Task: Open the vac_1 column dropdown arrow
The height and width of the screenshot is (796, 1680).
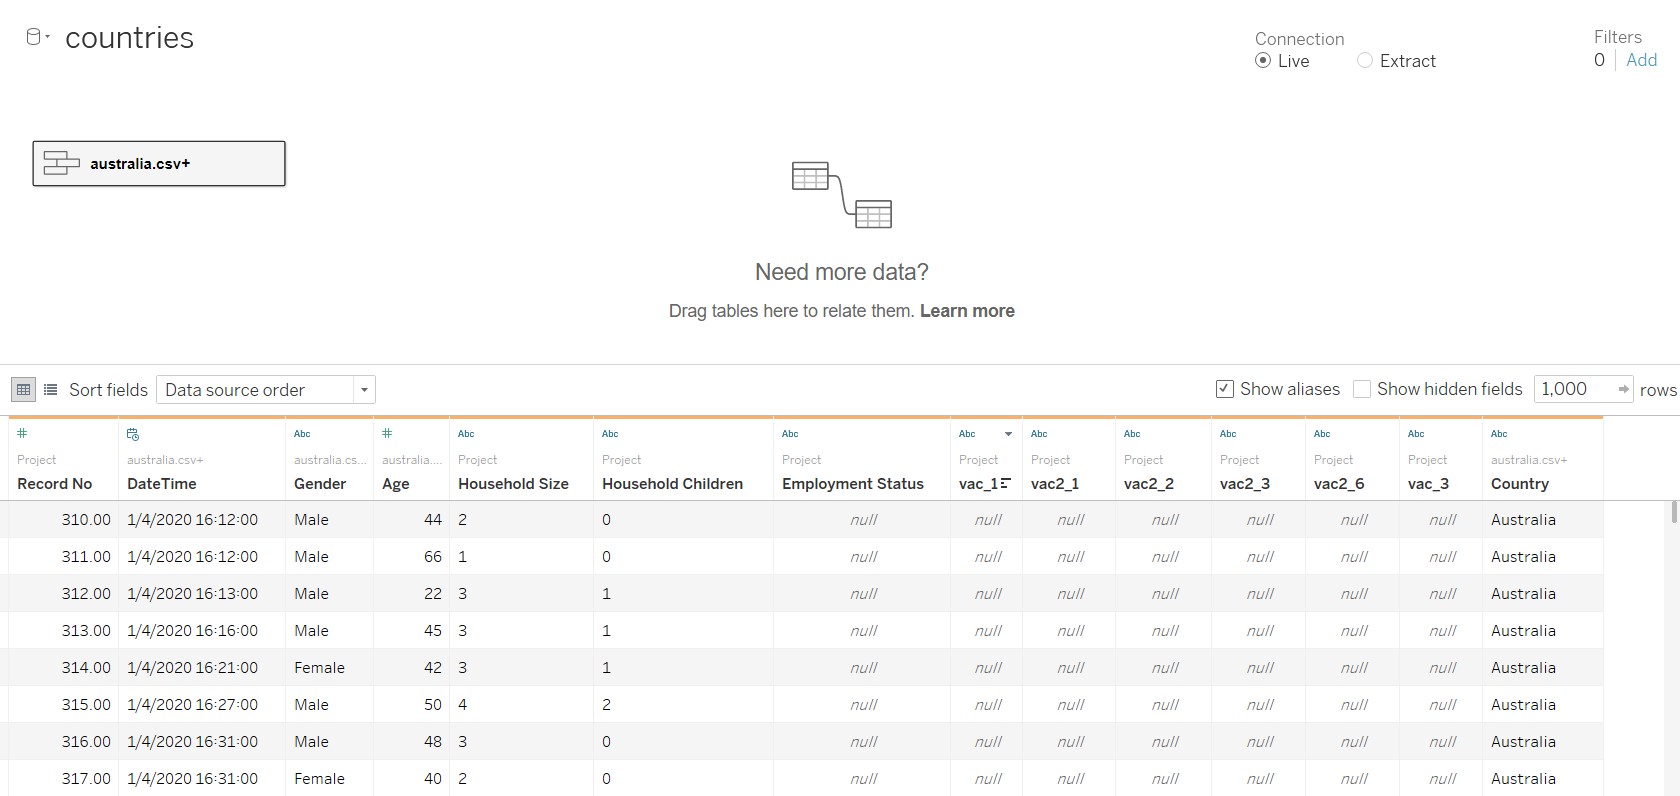Action: (1008, 434)
